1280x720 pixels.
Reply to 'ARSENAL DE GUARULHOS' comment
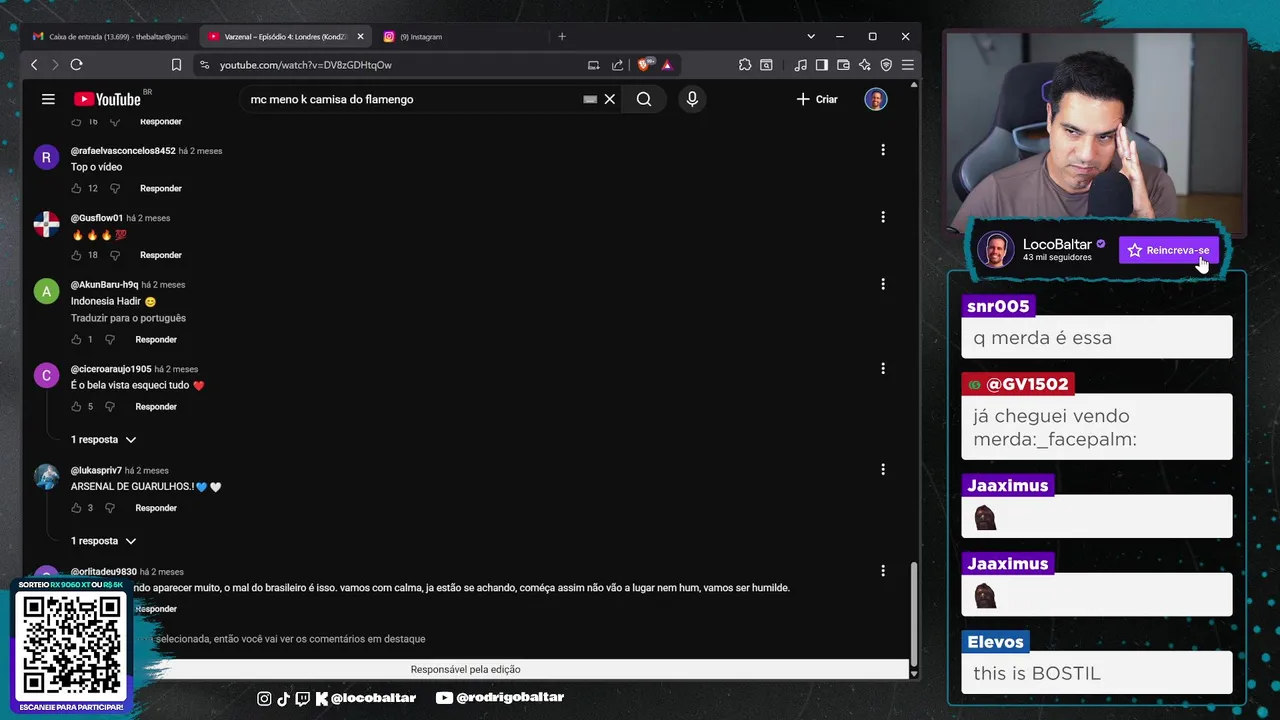click(156, 508)
